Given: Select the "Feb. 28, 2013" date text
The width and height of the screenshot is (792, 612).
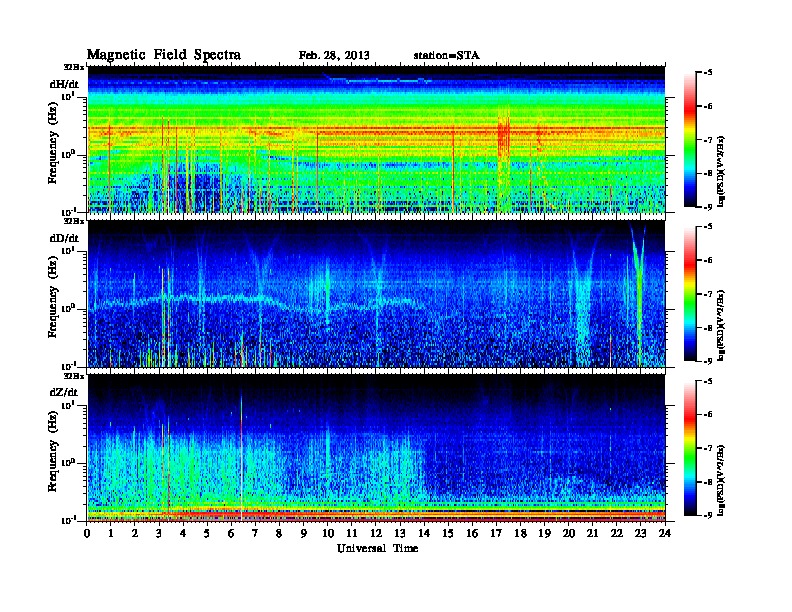Looking at the screenshot, I should [334, 56].
